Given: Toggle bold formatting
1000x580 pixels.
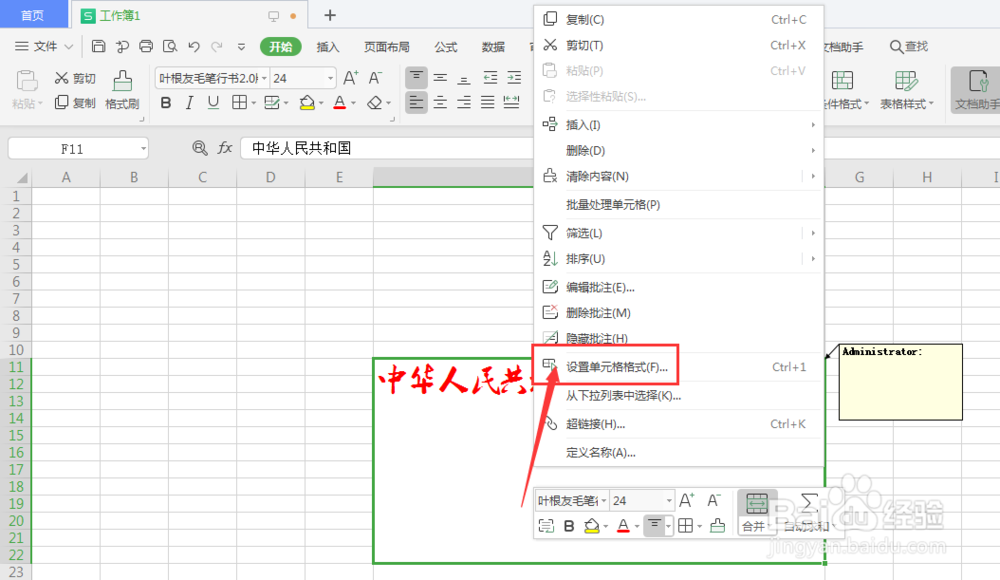Looking at the screenshot, I should point(165,102).
